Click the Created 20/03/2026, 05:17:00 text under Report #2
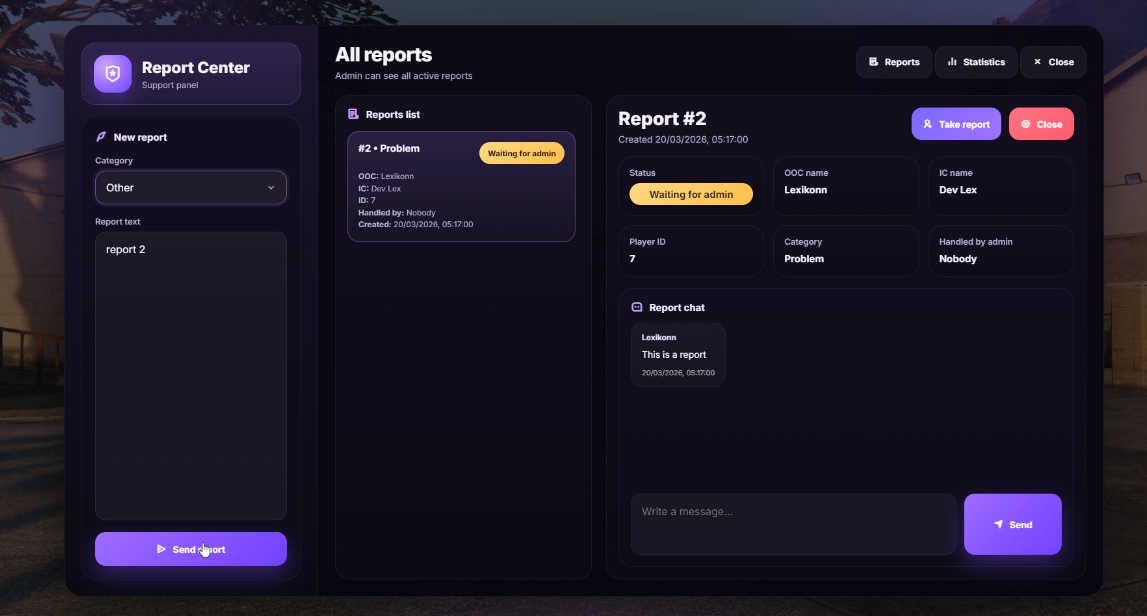 click(683, 140)
